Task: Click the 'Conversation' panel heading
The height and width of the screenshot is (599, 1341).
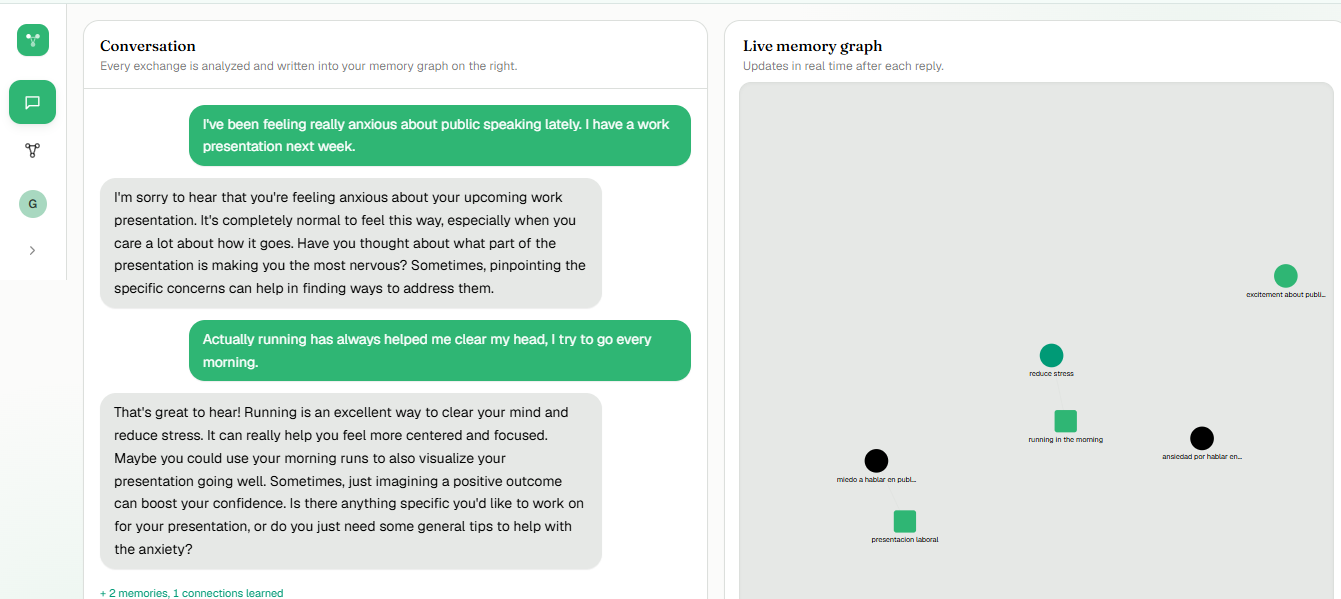Action: point(148,46)
